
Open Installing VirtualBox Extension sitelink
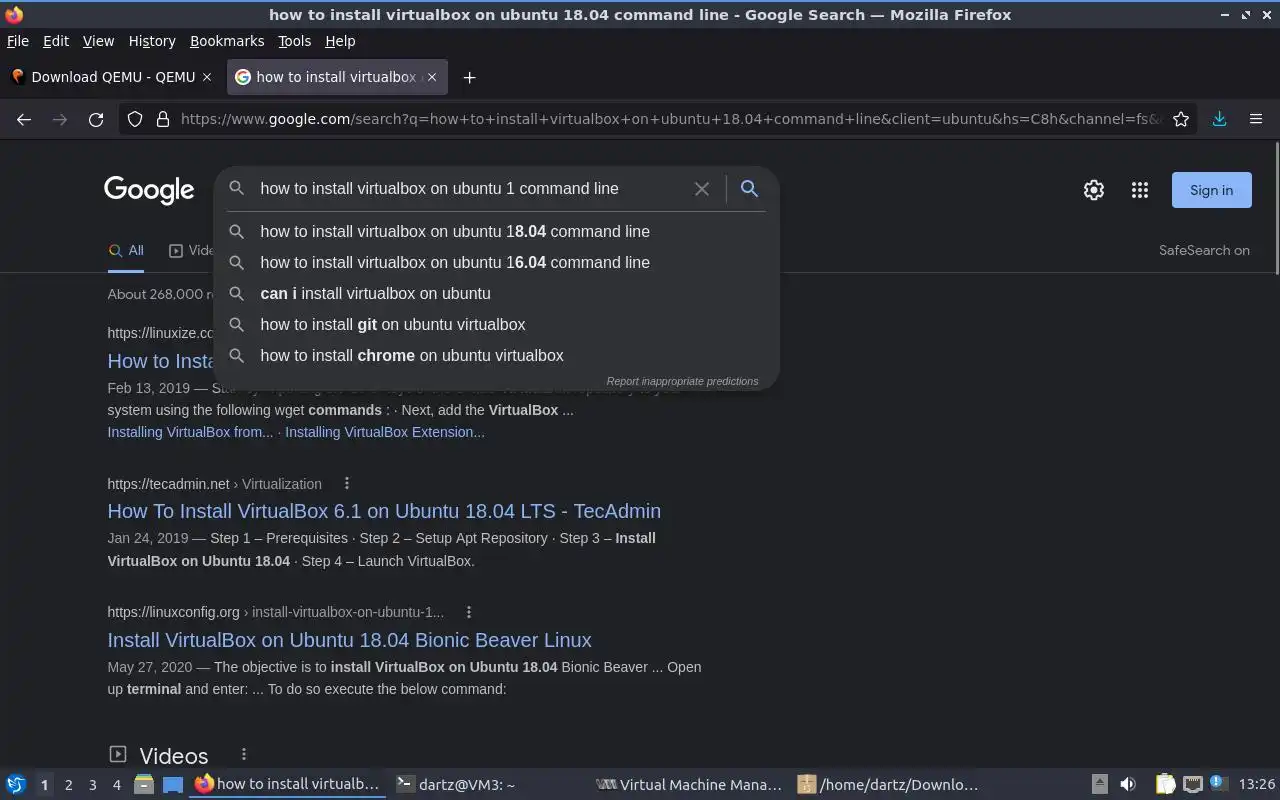point(385,432)
